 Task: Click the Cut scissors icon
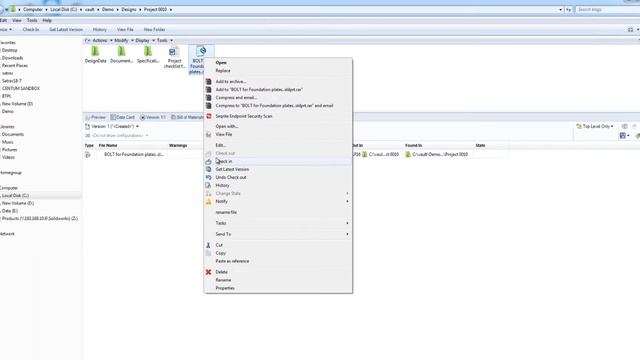point(208,245)
